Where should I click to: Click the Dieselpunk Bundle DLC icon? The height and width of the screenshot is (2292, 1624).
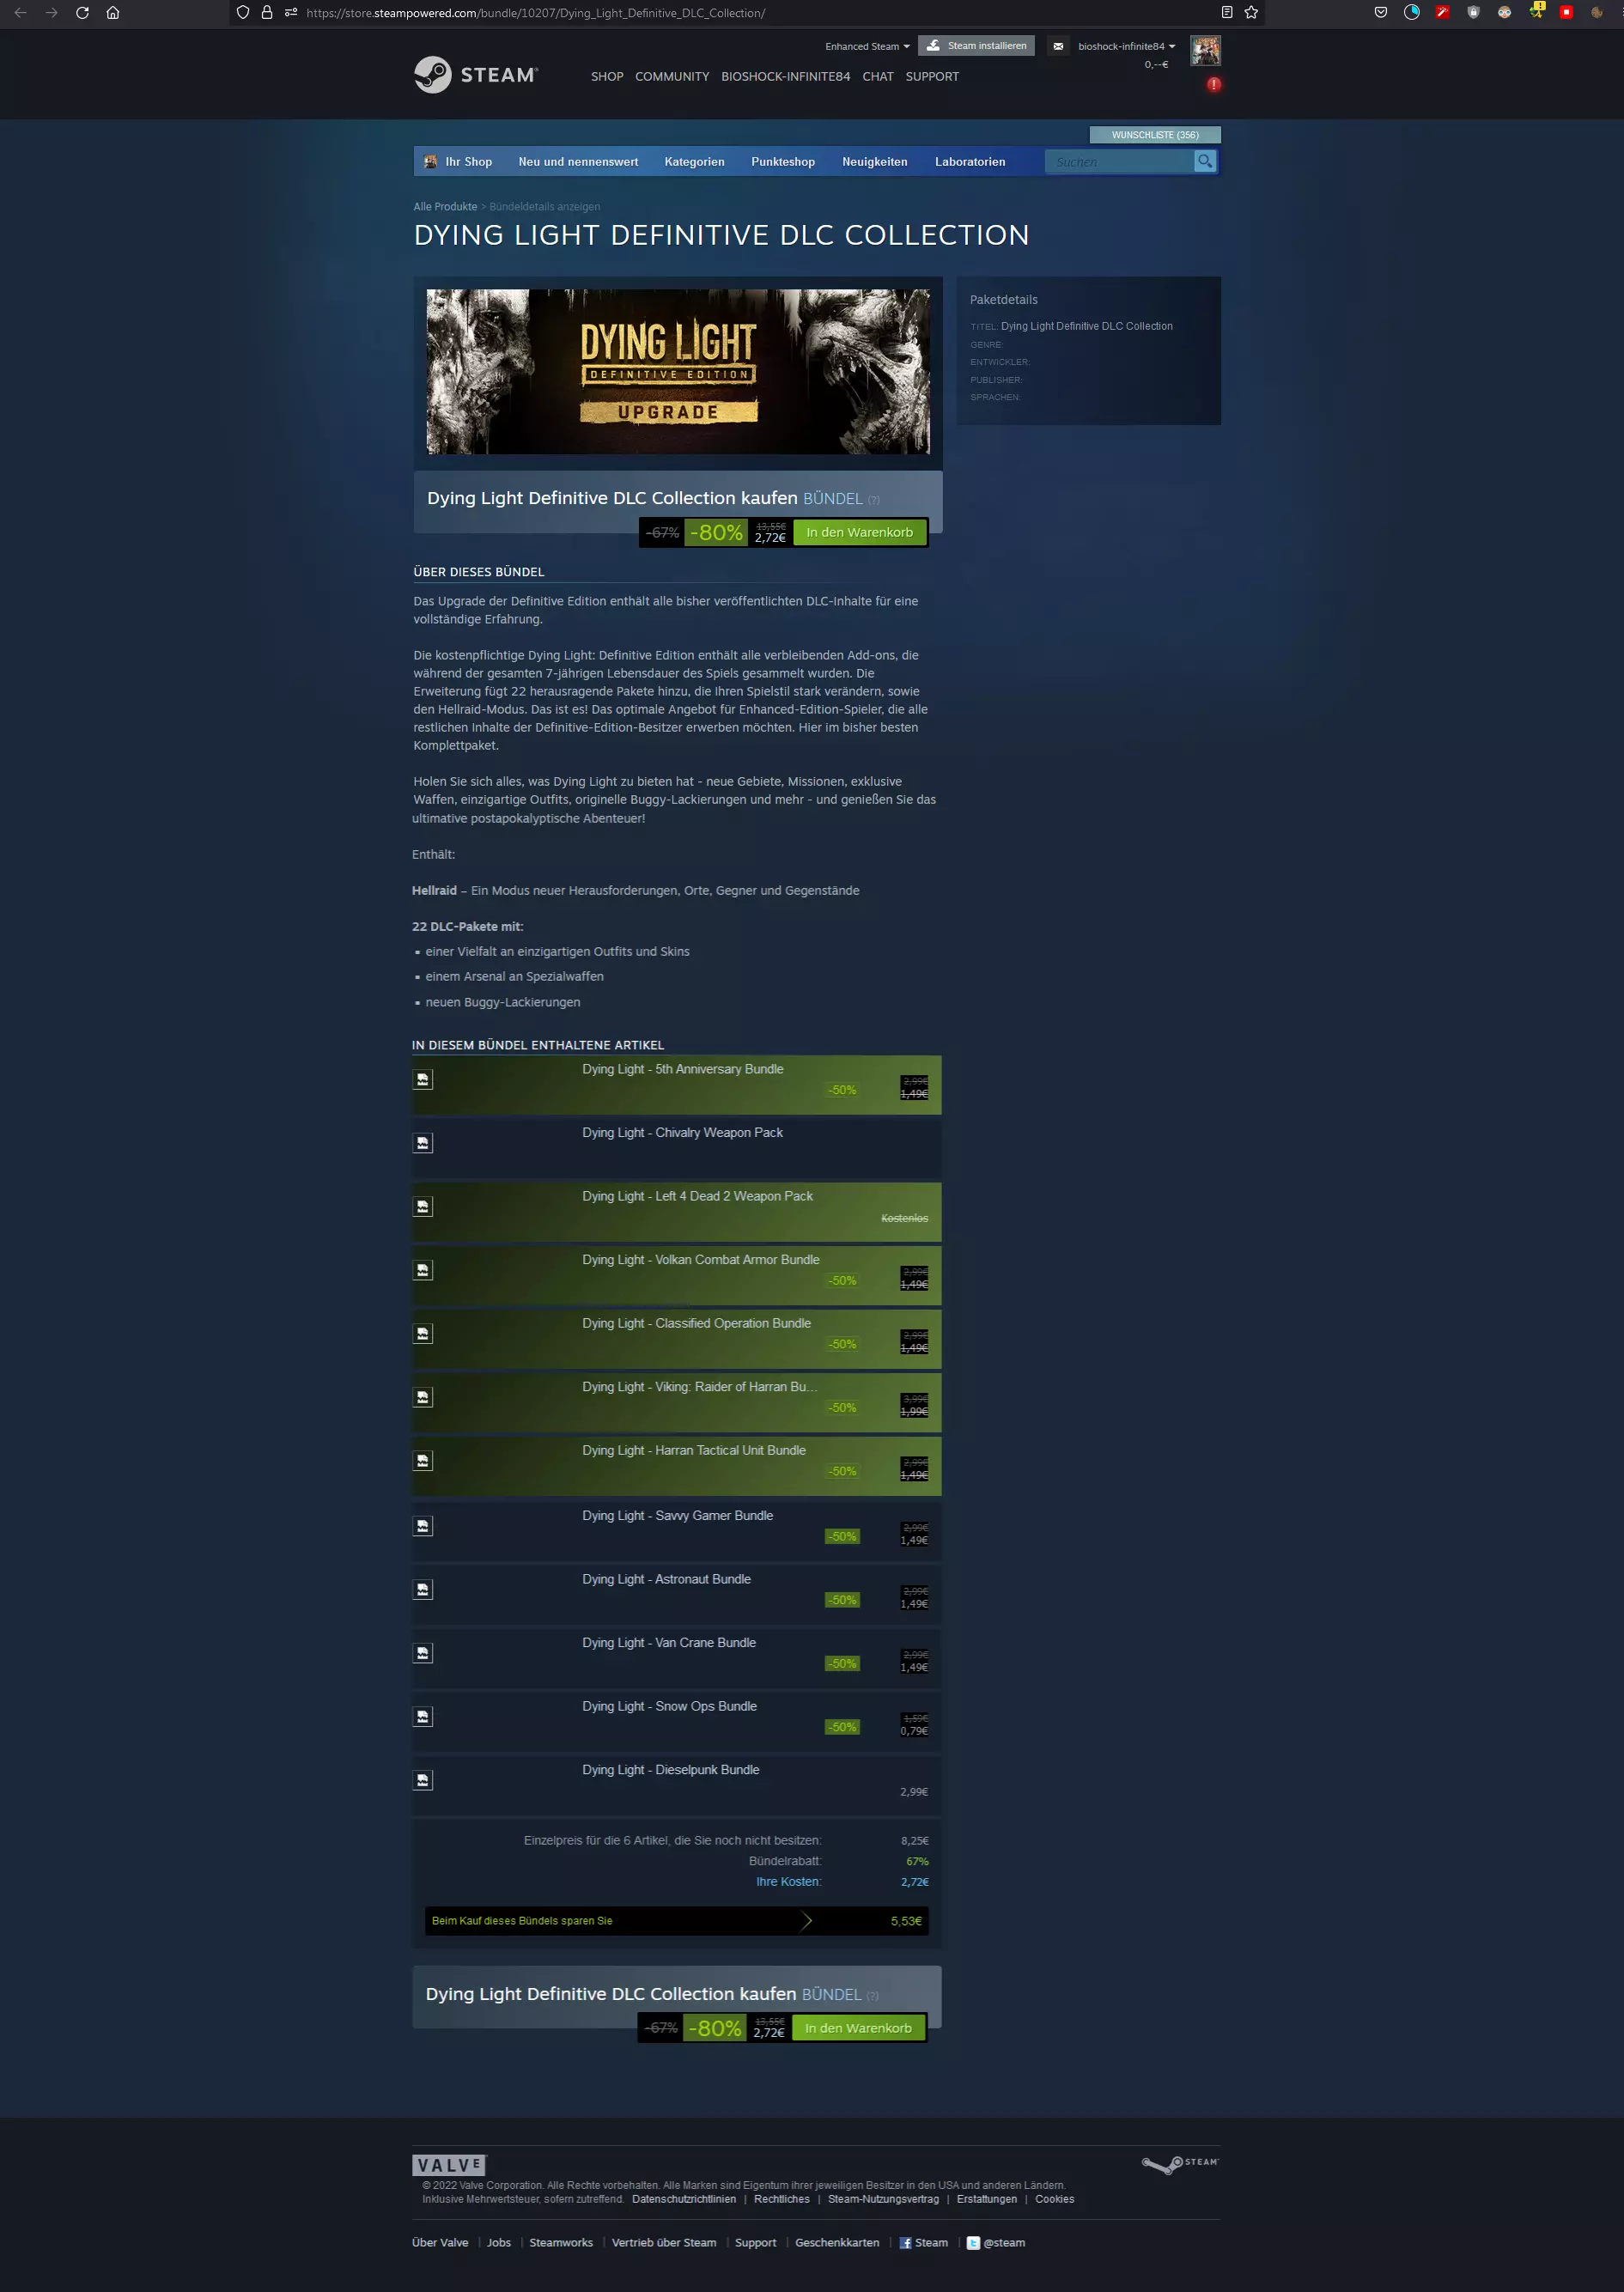click(x=423, y=1780)
